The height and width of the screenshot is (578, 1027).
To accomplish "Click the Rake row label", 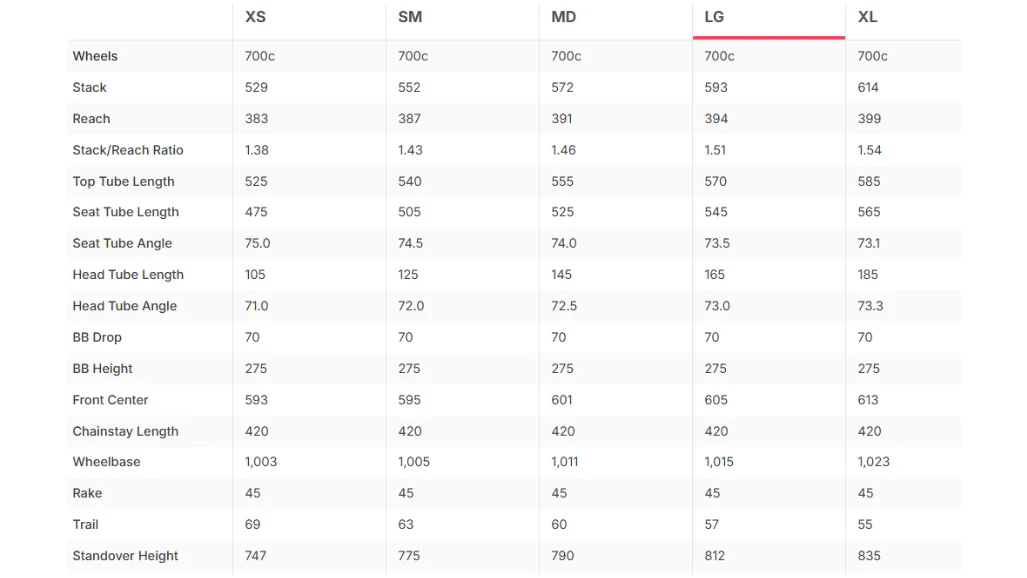I will pyautogui.click(x=87, y=493).
